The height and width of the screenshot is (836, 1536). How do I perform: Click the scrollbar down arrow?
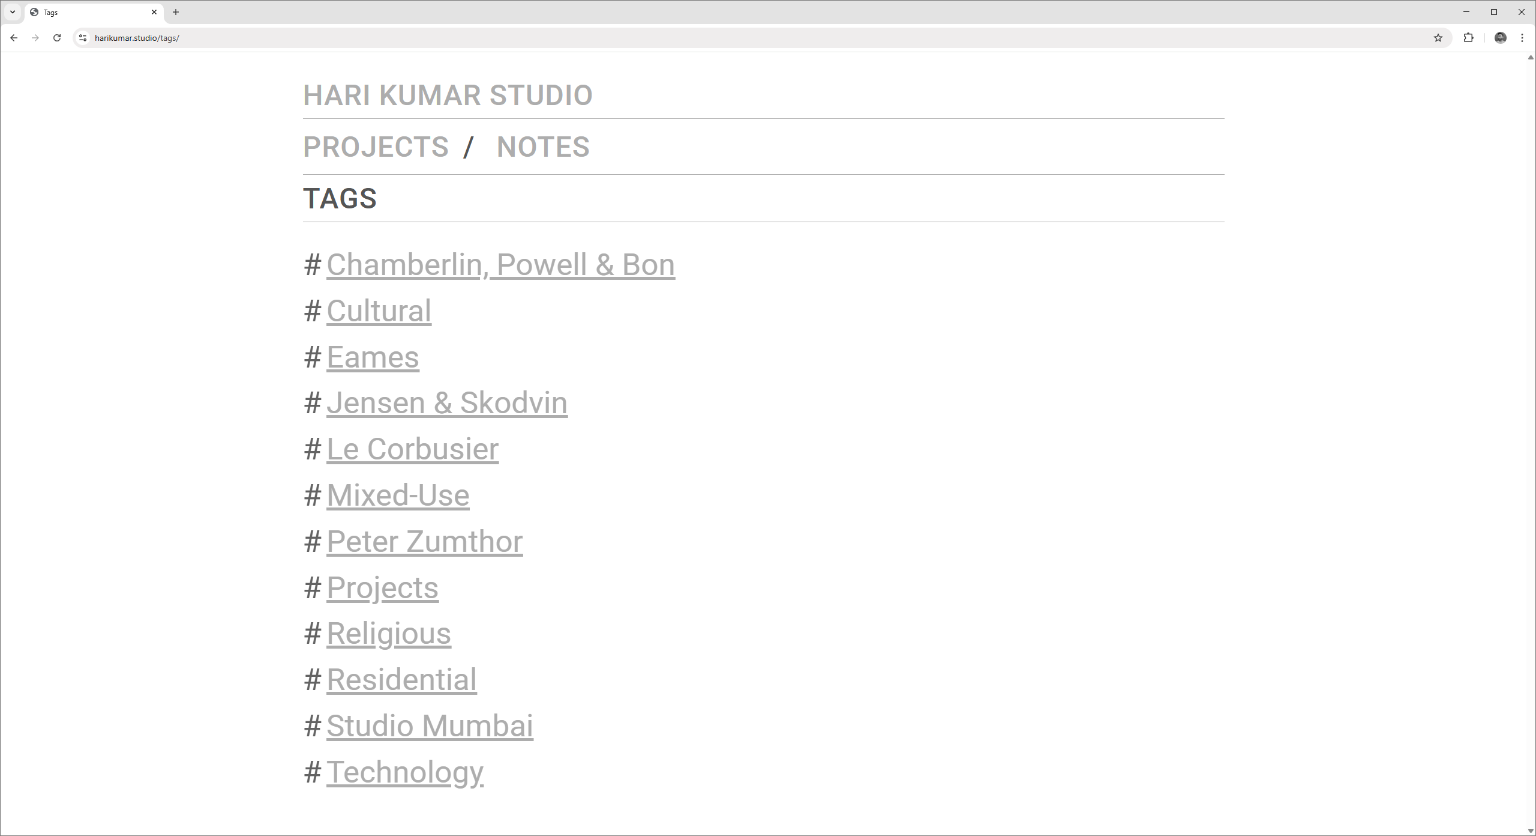point(1530,830)
